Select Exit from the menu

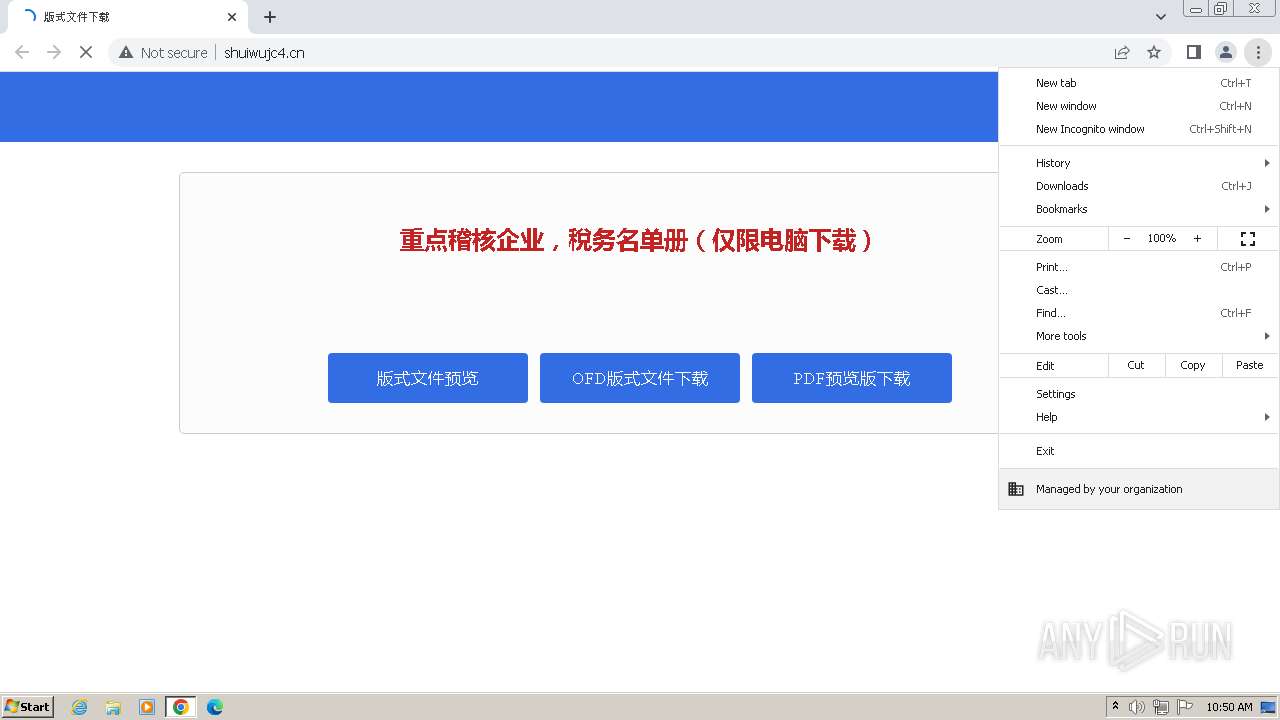[1139, 451]
